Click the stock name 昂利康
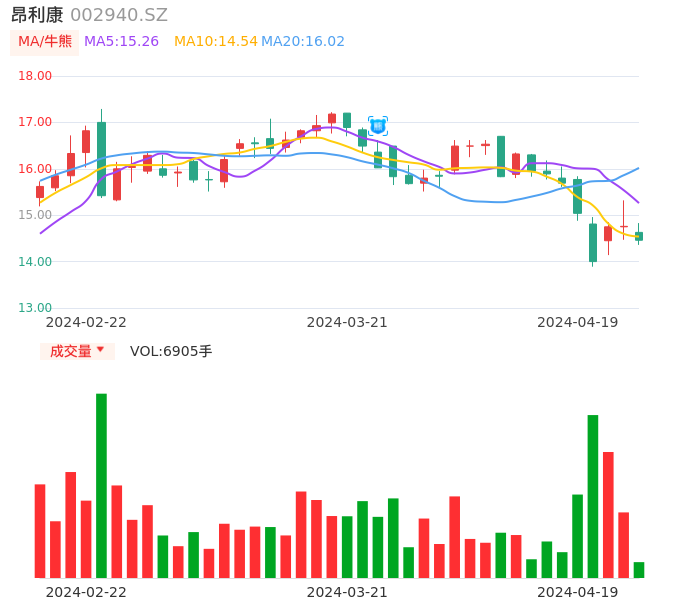This screenshot has height=606, width=686. tap(37, 15)
